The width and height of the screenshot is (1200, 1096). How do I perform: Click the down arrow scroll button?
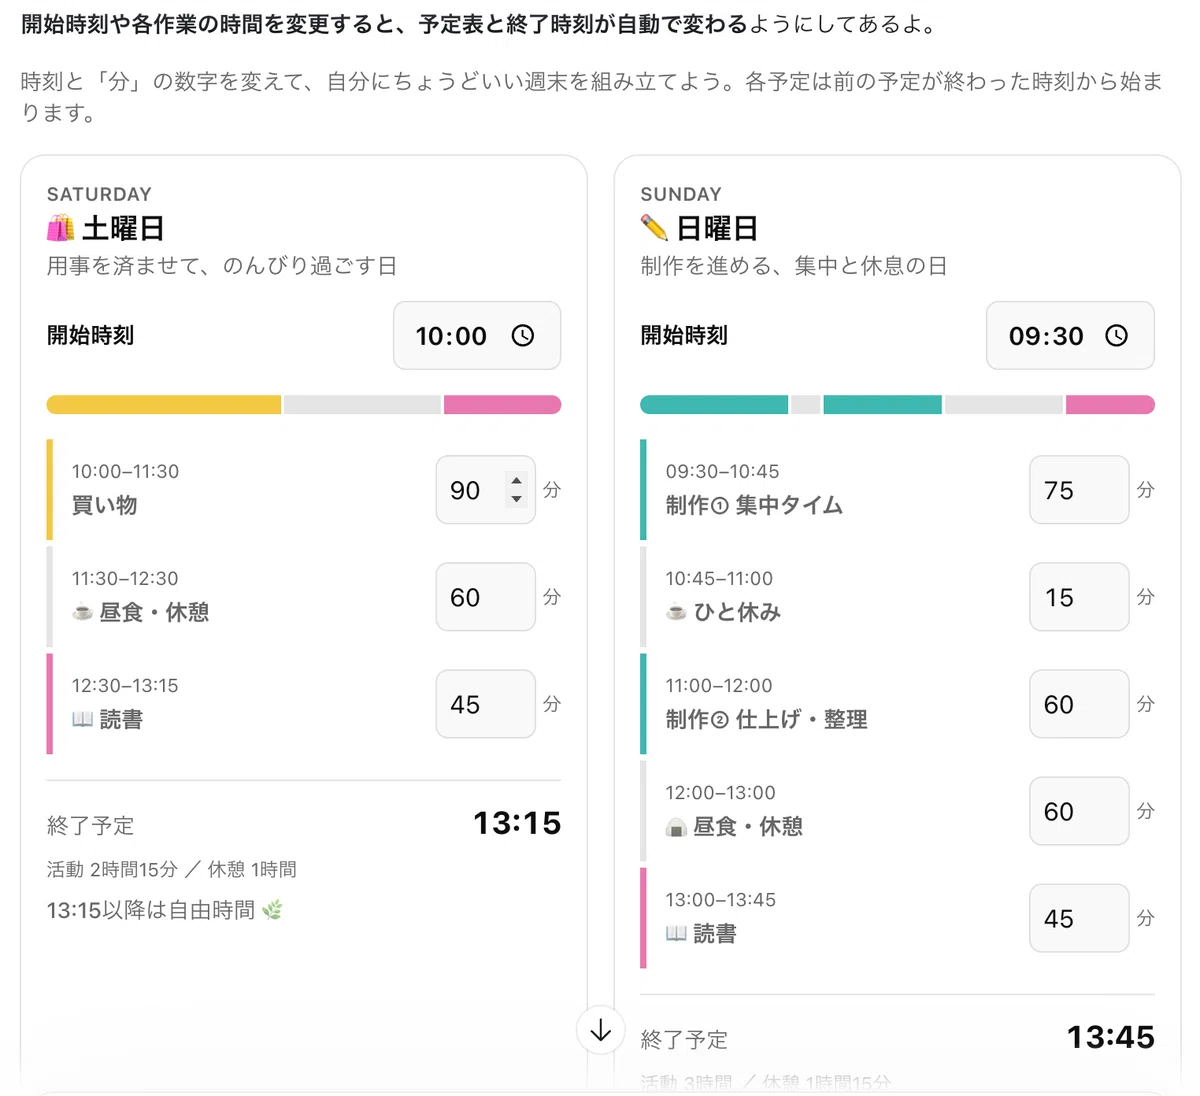(x=601, y=1030)
